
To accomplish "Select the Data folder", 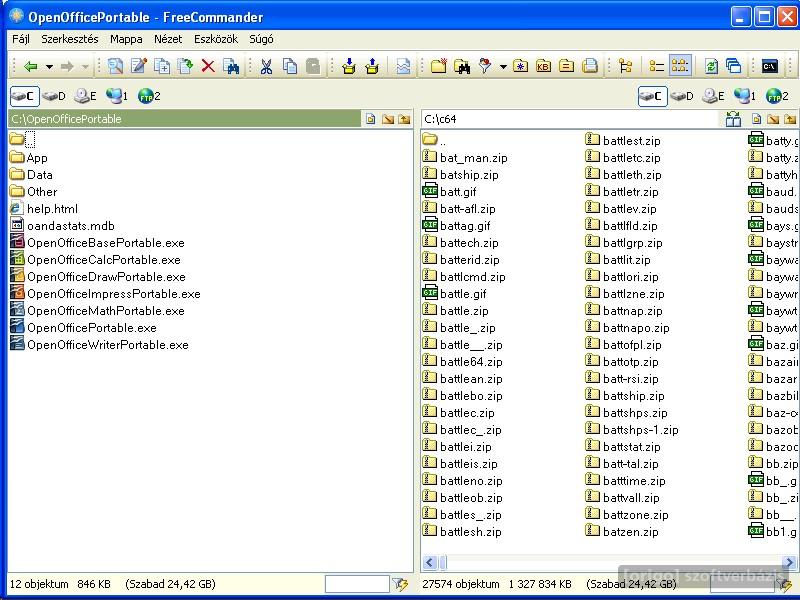I will click(31, 174).
